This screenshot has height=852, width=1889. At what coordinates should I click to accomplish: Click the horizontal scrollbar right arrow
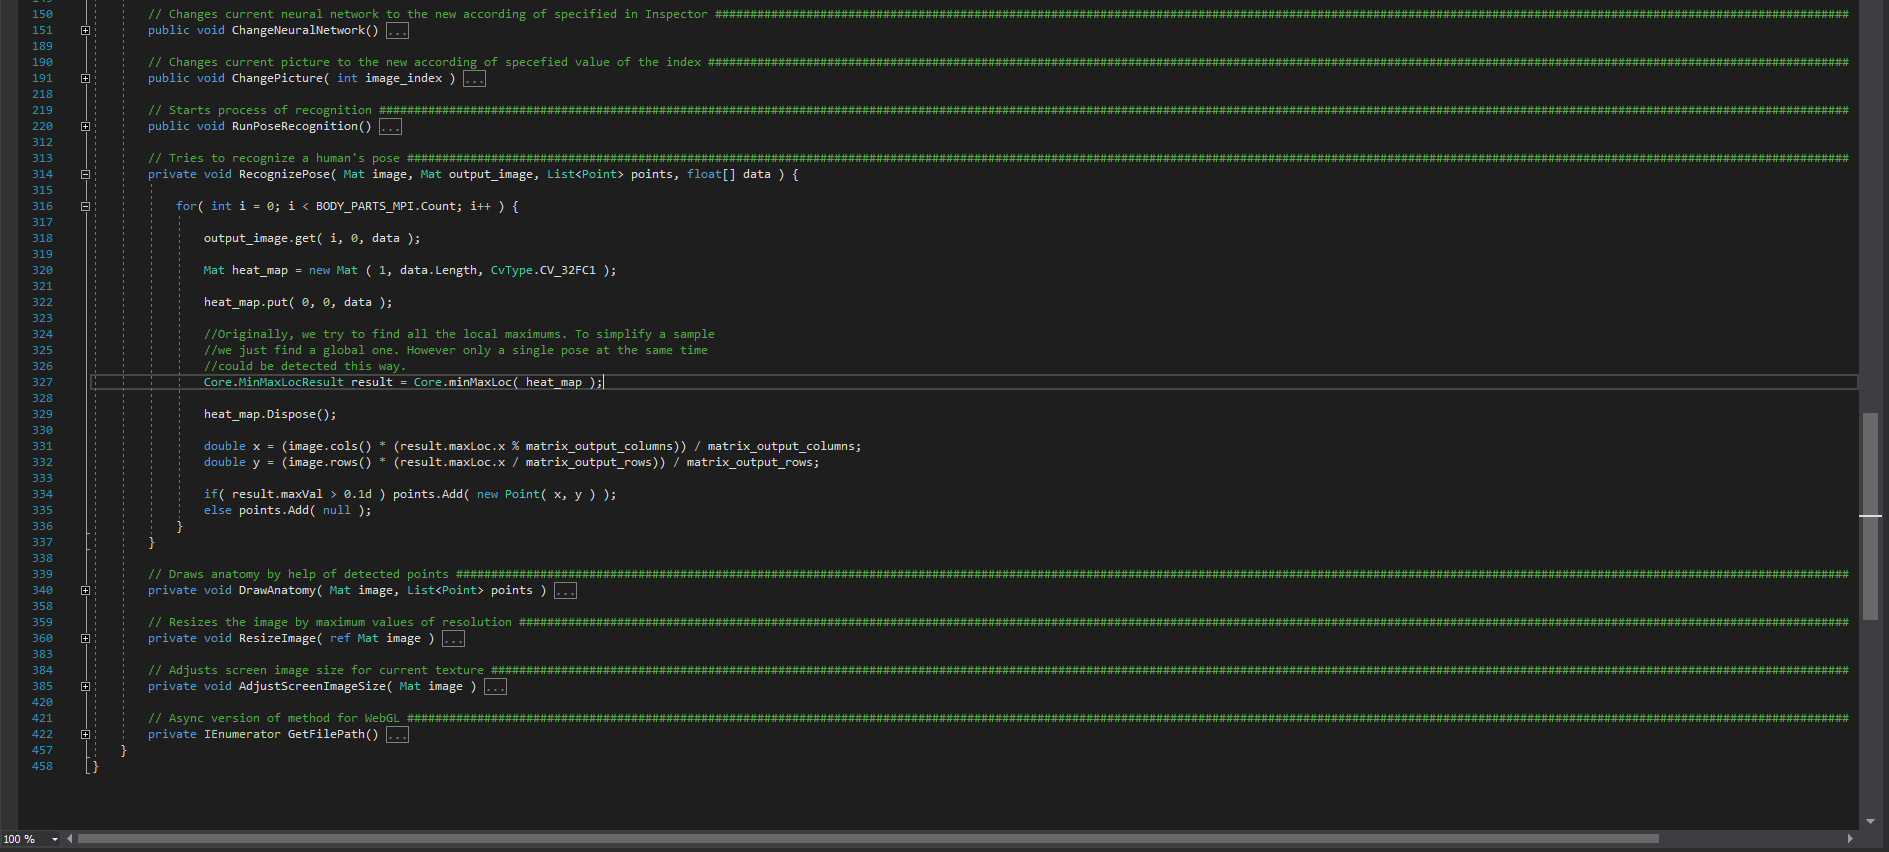click(1850, 839)
